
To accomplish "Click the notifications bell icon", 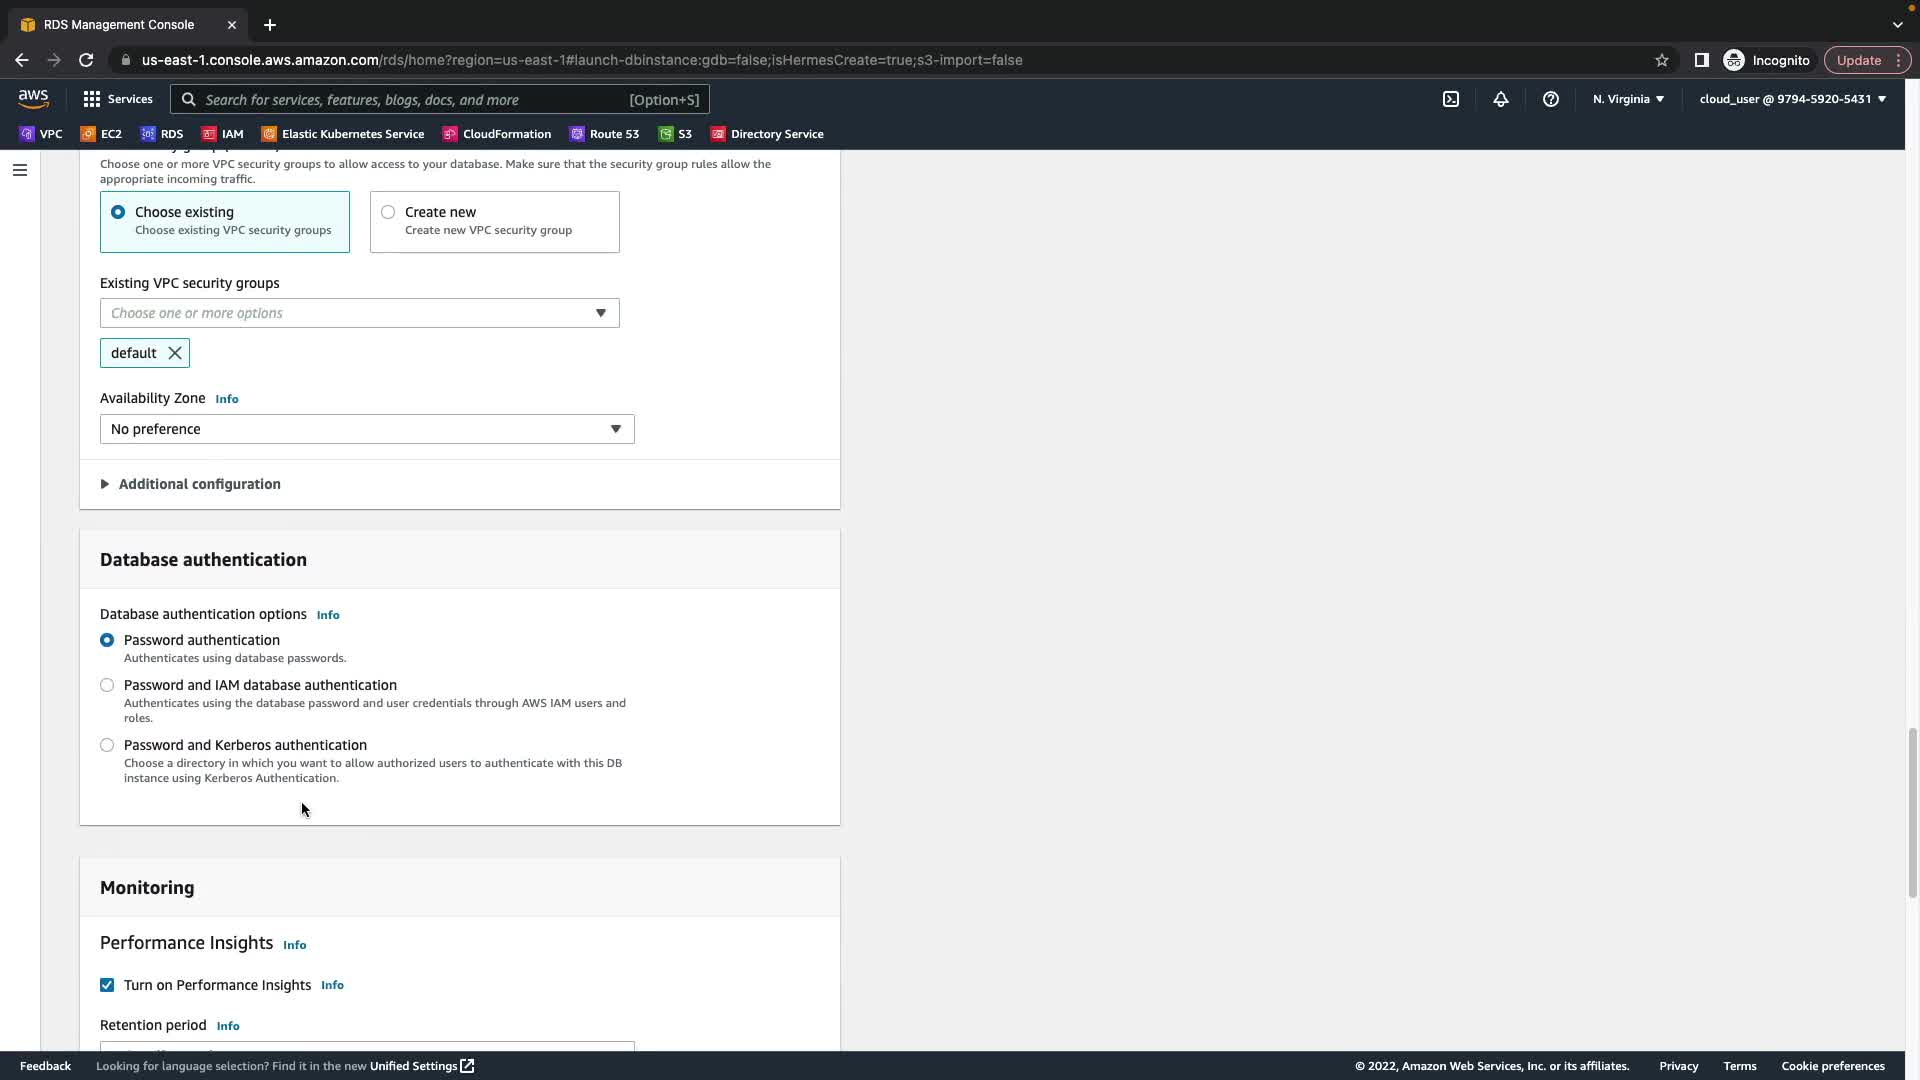I will (1501, 99).
